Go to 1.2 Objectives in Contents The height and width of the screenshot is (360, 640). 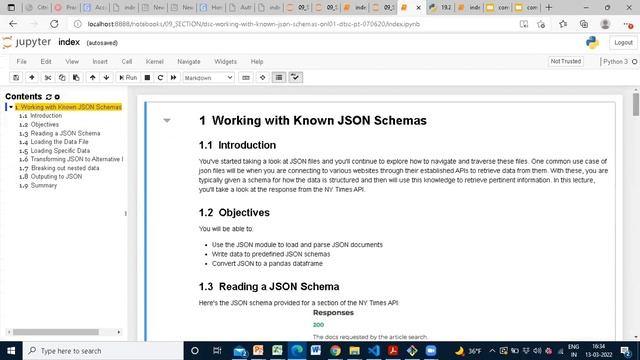pyautogui.click(x=44, y=124)
